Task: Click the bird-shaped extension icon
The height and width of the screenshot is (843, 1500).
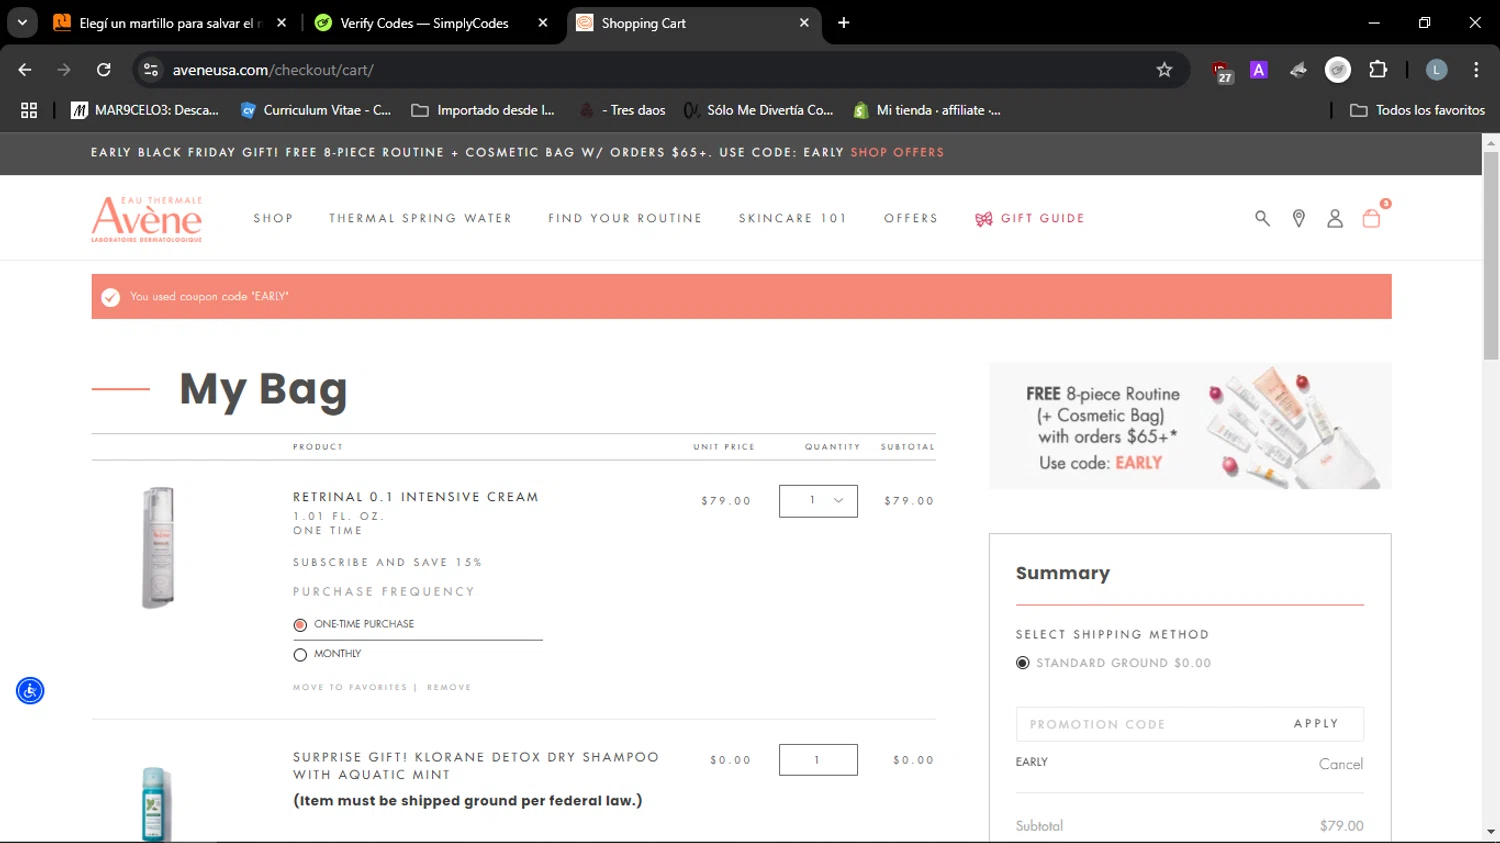Action: click(x=1298, y=70)
